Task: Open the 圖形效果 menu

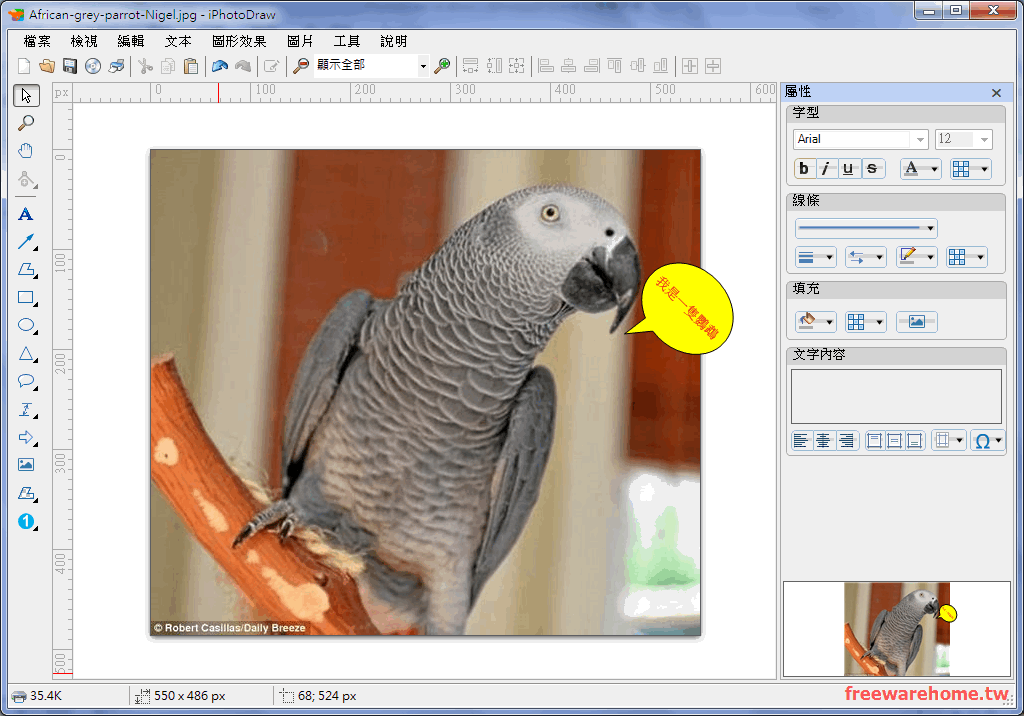Action: point(239,41)
